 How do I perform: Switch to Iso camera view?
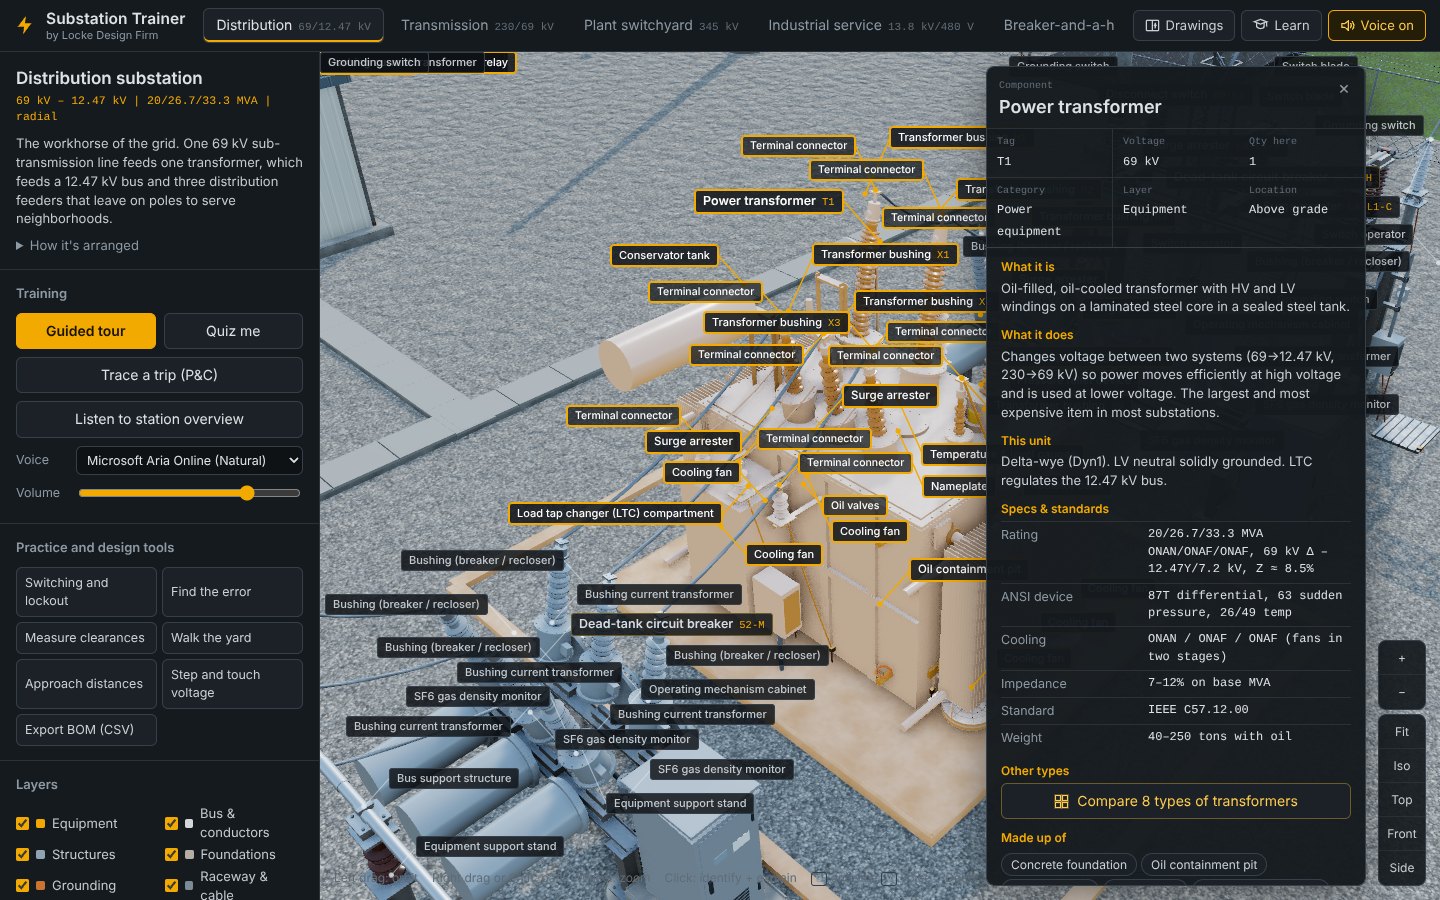[x=1401, y=766]
